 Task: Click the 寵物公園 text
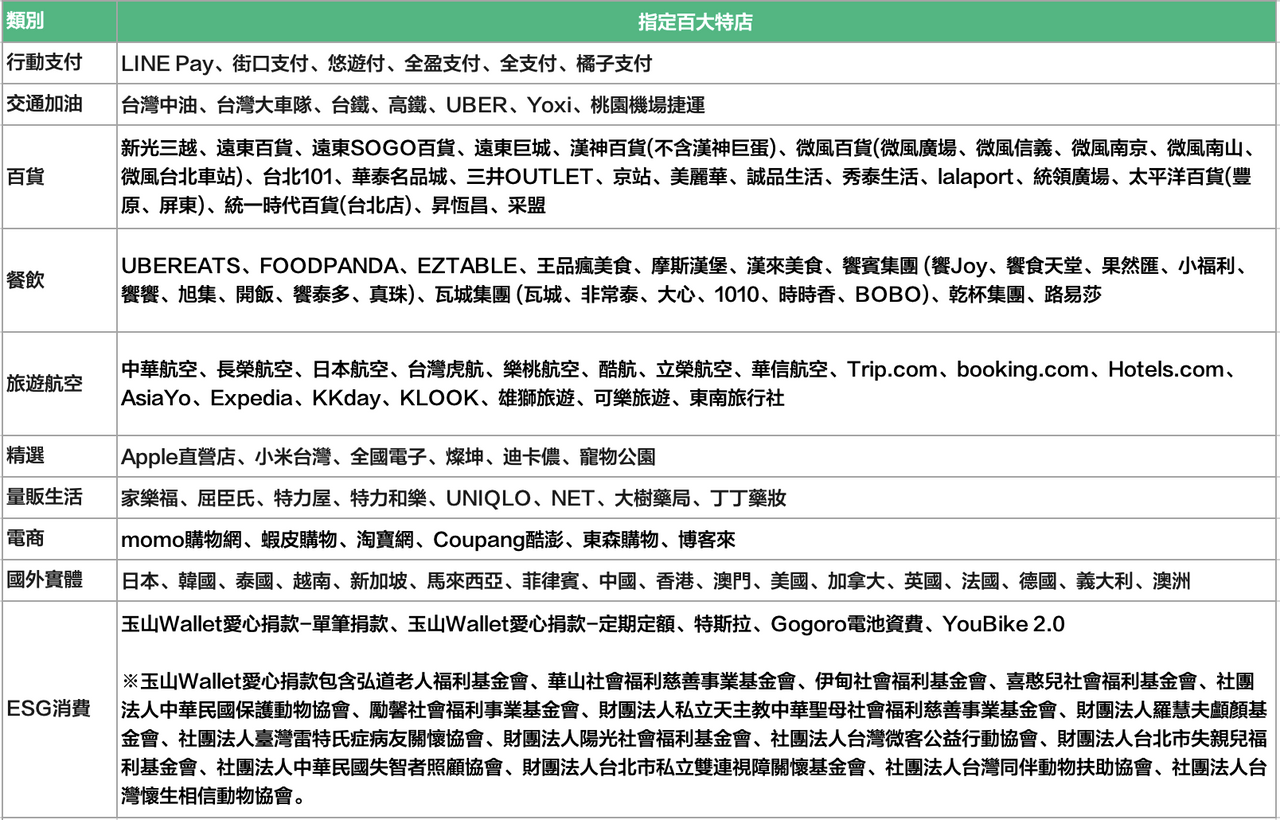coord(617,457)
